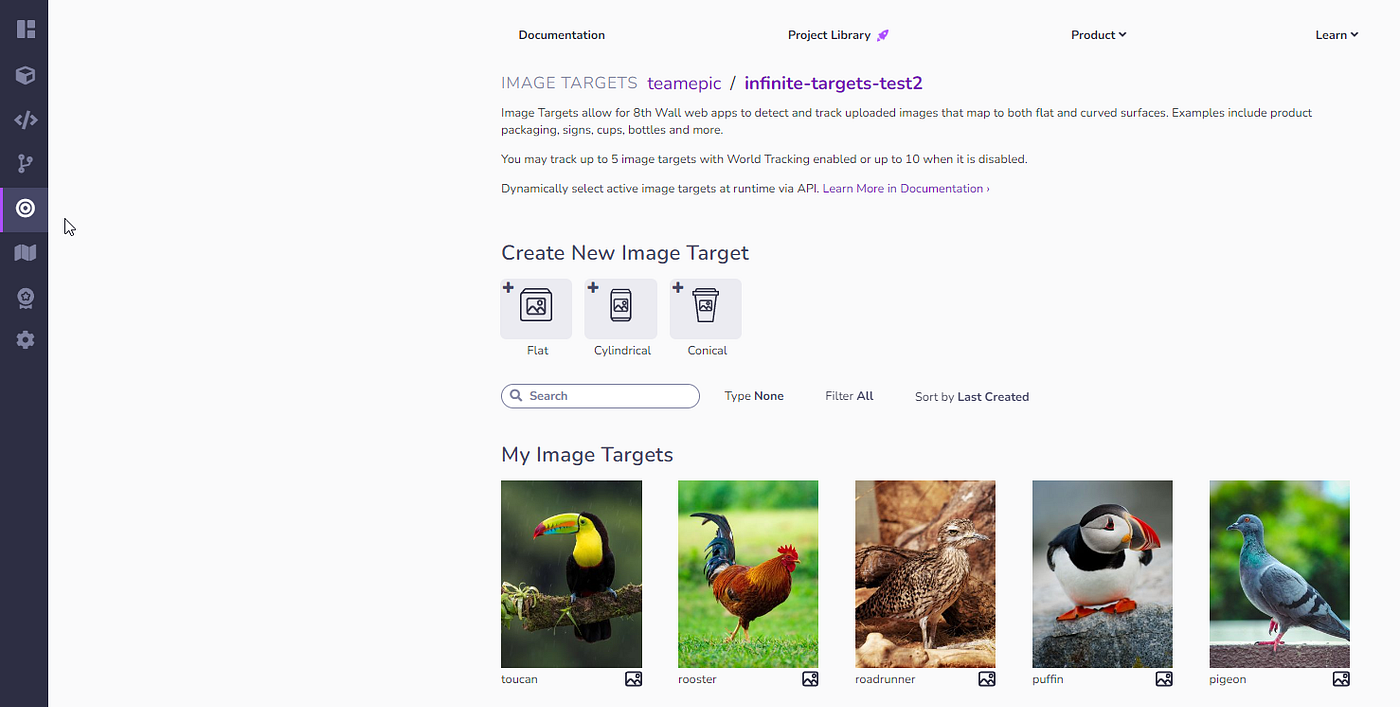Screen dimensions: 1400x707
Task: Open the dashboard icon in sidebar
Action: (x=26, y=29)
